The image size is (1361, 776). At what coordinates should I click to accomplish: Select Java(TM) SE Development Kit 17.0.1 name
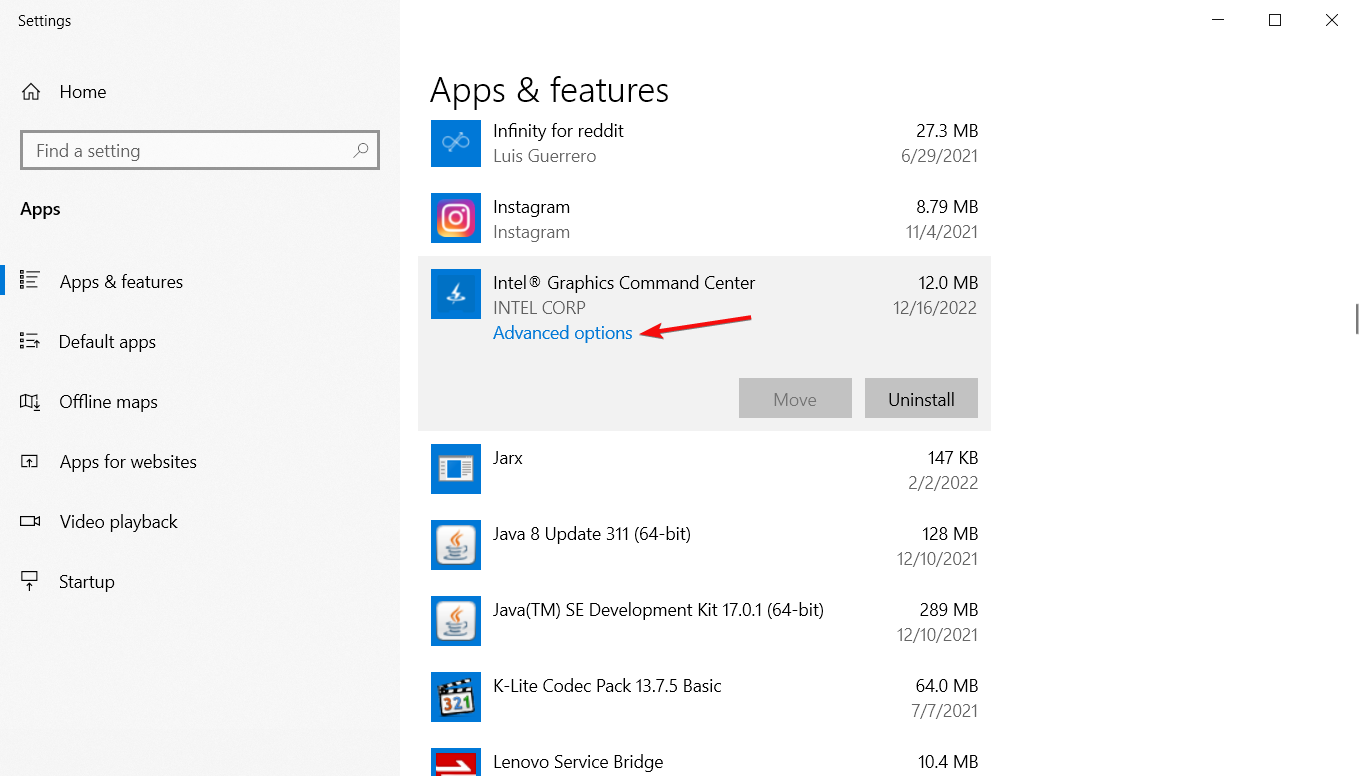[x=658, y=610]
